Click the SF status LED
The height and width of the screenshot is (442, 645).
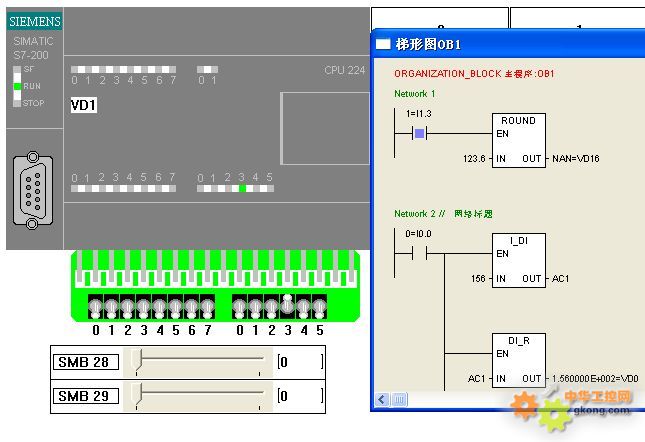pos(17,69)
